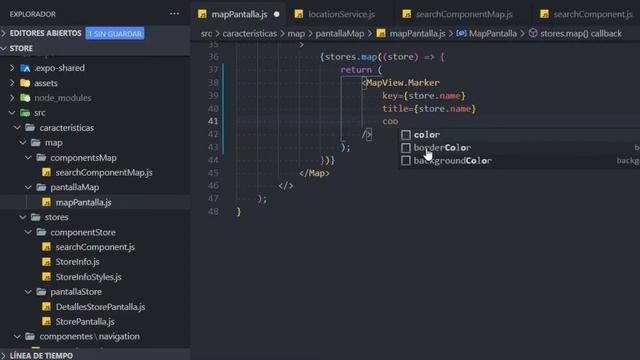Collapse the componentStore folder chevron
The height and width of the screenshot is (360, 640).
click(28, 232)
